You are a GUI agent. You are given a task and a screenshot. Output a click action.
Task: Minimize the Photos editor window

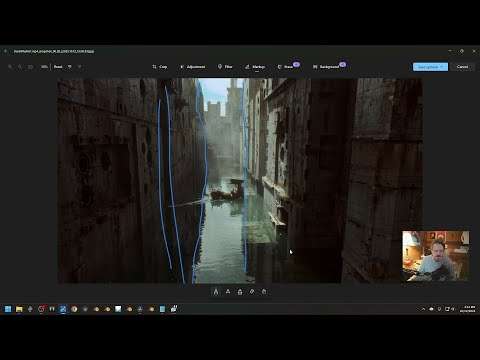450,51
